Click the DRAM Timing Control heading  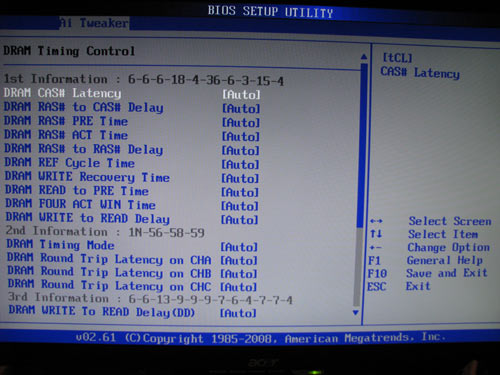pos(69,51)
